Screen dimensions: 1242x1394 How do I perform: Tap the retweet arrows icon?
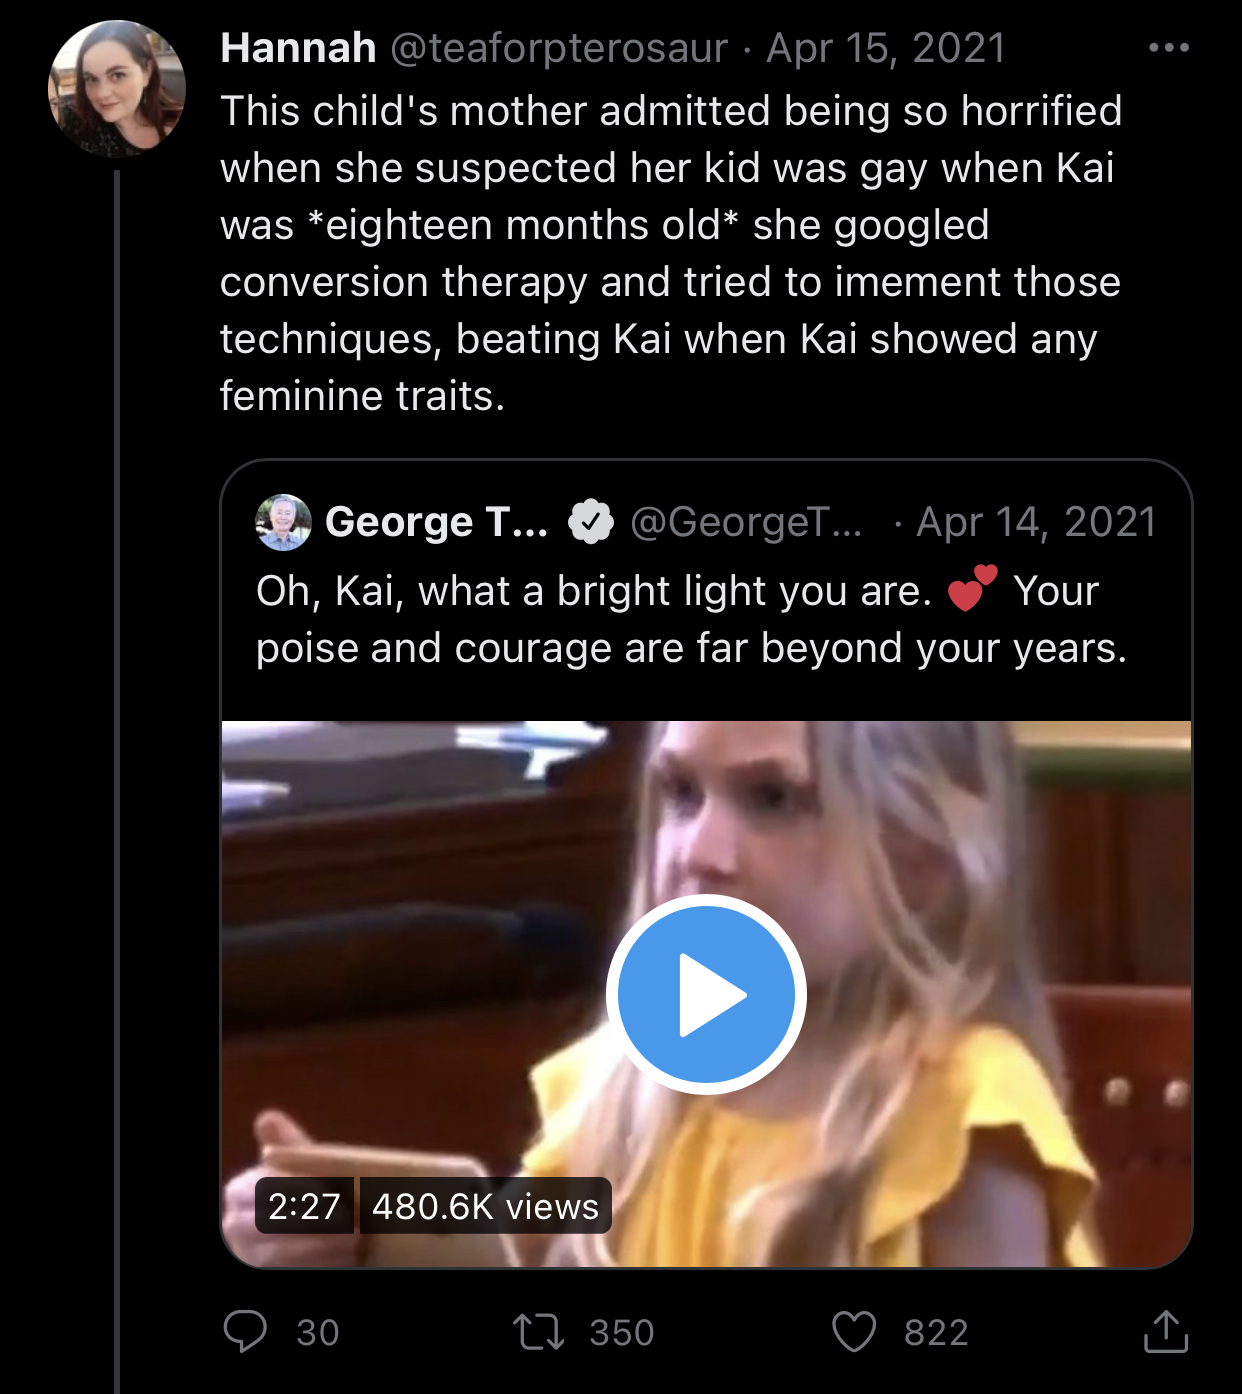point(538,1332)
